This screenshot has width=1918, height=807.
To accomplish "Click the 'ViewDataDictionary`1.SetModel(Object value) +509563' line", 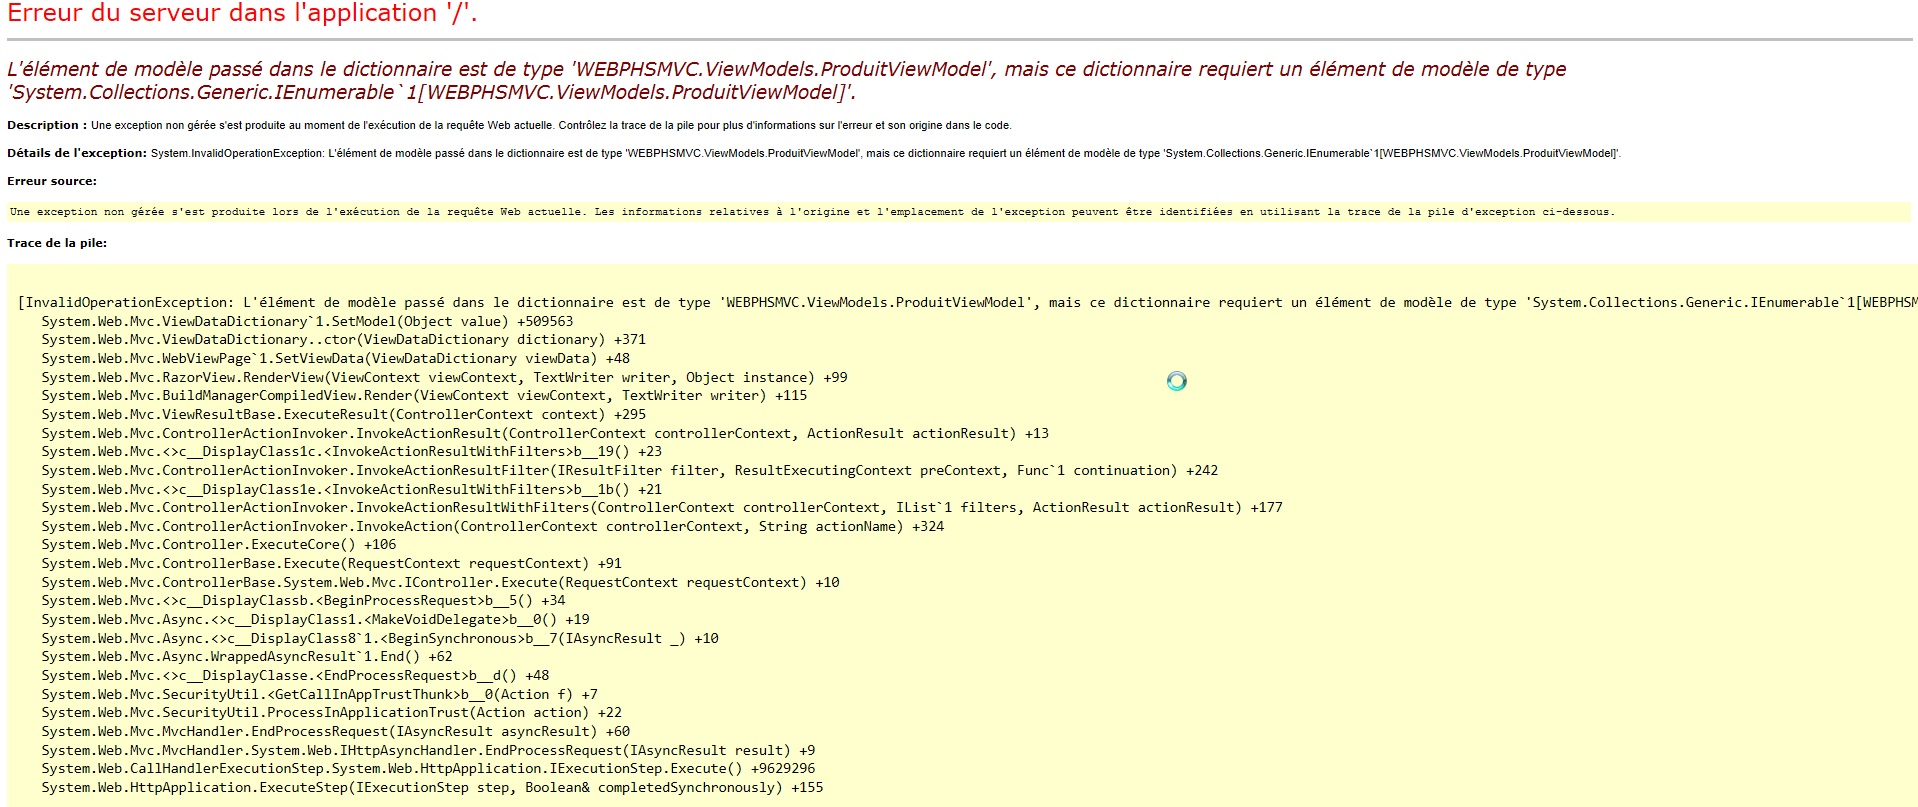I will (x=307, y=321).
